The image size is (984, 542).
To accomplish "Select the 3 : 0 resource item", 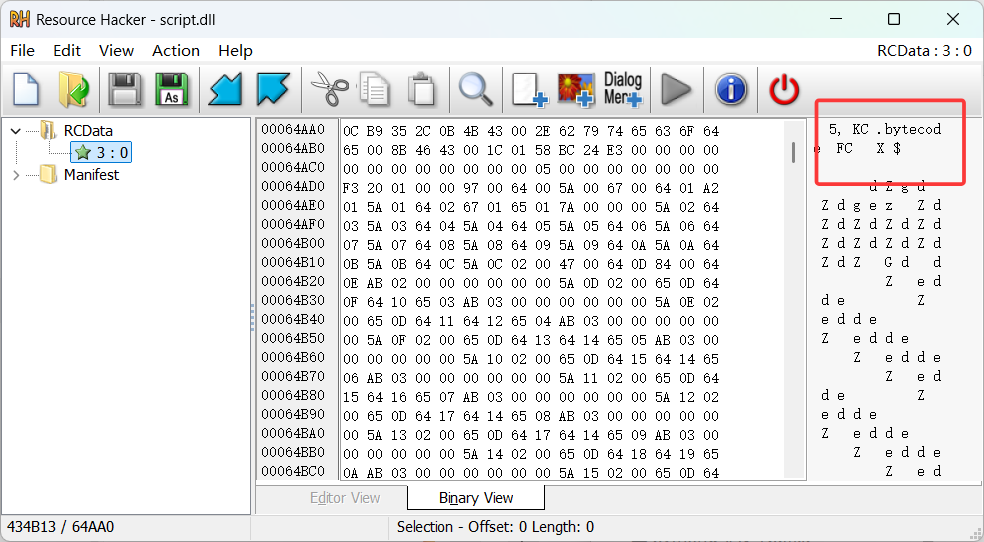I will (101, 152).
